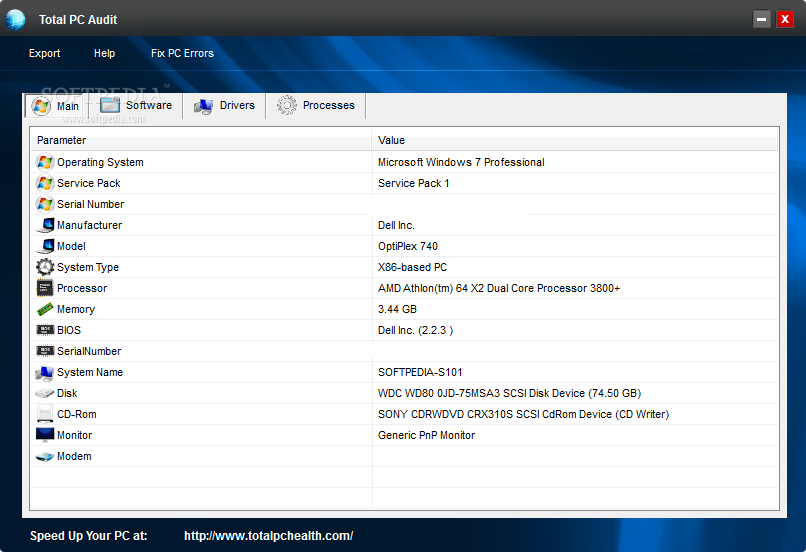Screen dimensions: 806x552
Task: Select the Disk label
Action: (x=67, y=393)
